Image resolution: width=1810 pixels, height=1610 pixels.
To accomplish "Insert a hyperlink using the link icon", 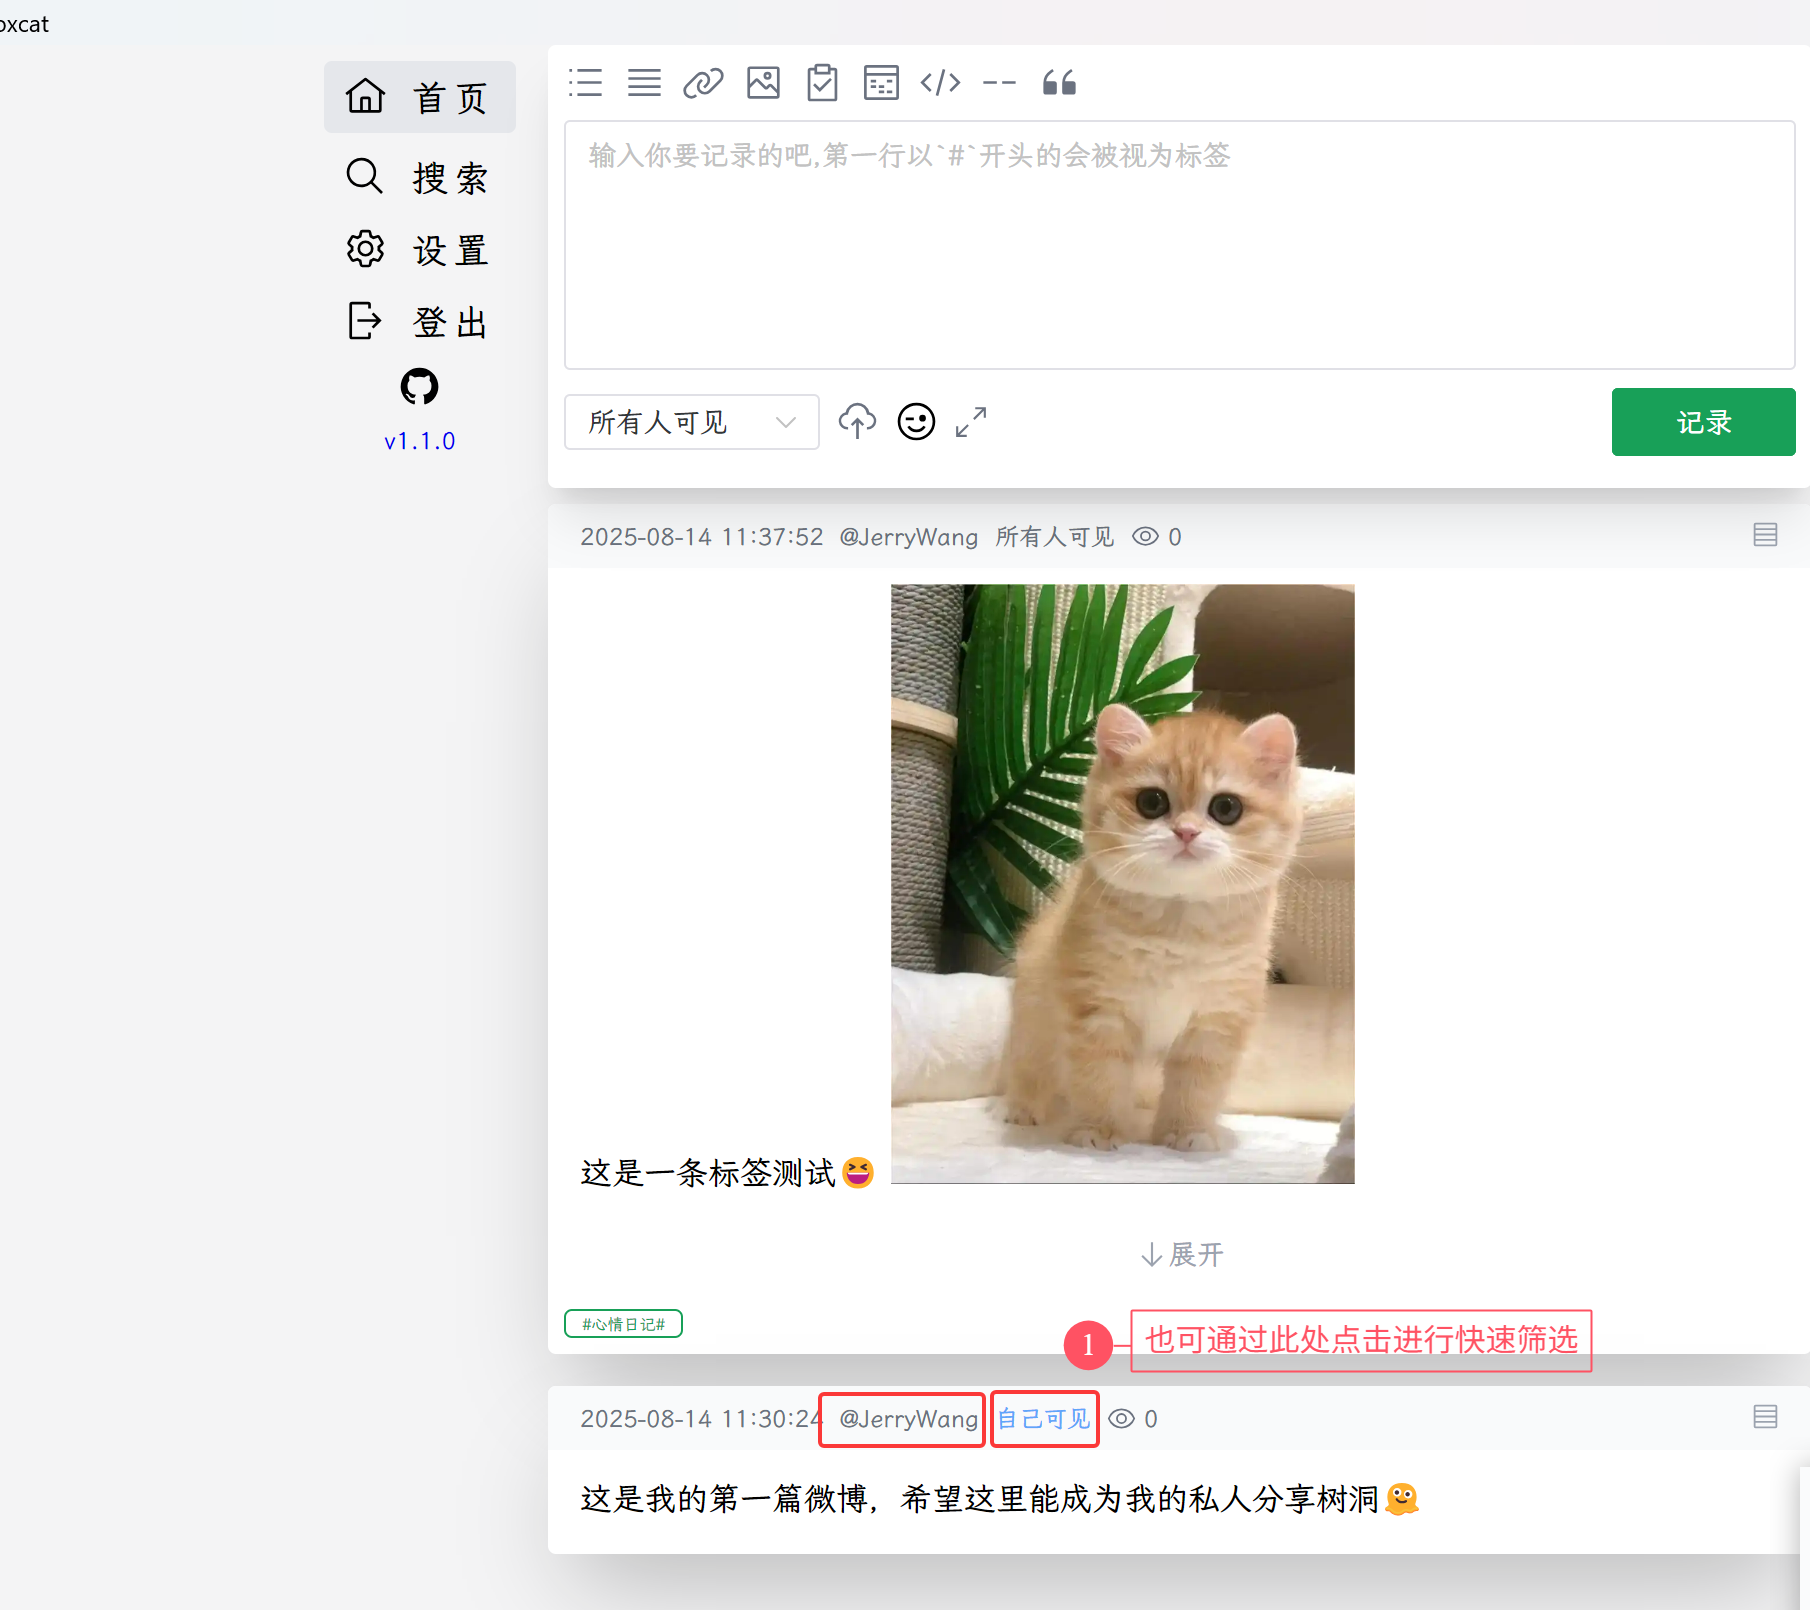I will (x=703, y=83).
